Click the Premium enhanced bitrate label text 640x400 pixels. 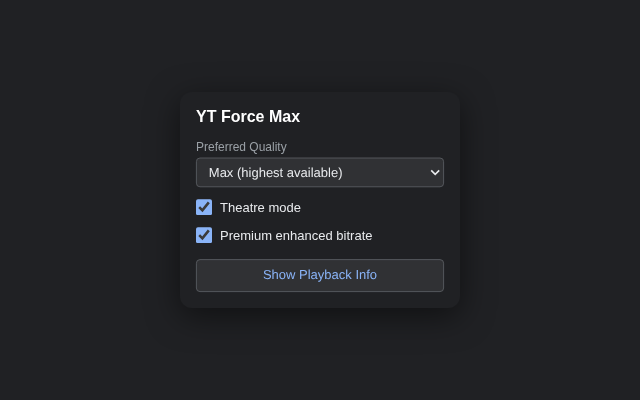pos(296,236)
